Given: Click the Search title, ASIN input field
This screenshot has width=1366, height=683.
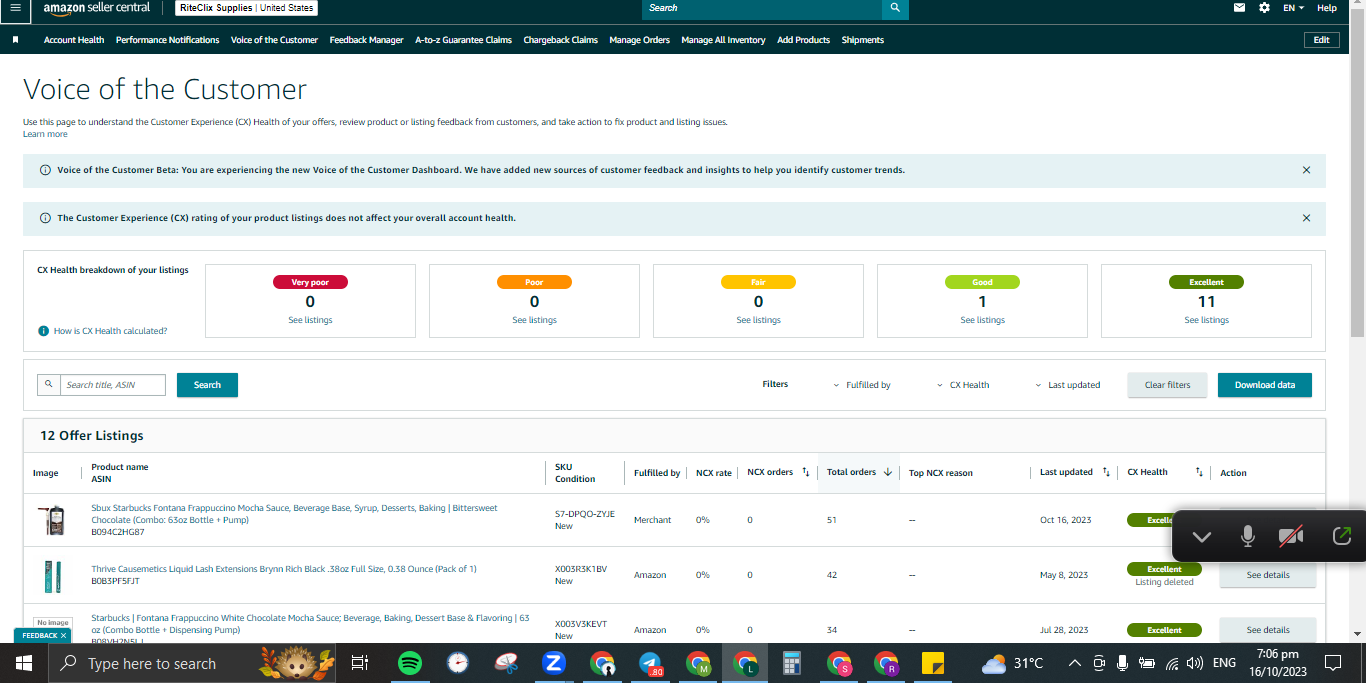Looking at the screenshot, I should click(112, 385).
